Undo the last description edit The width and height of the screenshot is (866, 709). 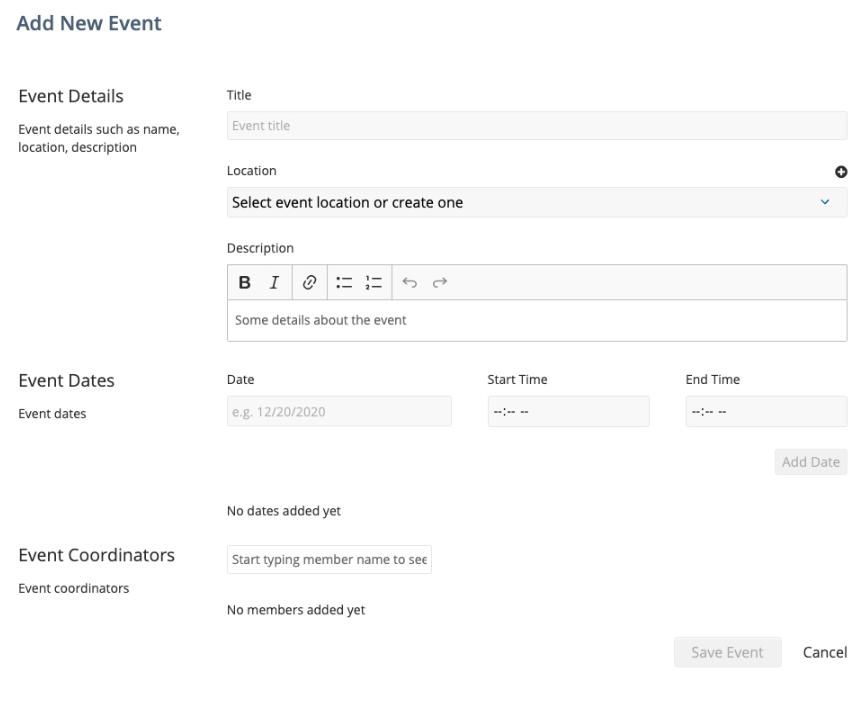(409, 283)
